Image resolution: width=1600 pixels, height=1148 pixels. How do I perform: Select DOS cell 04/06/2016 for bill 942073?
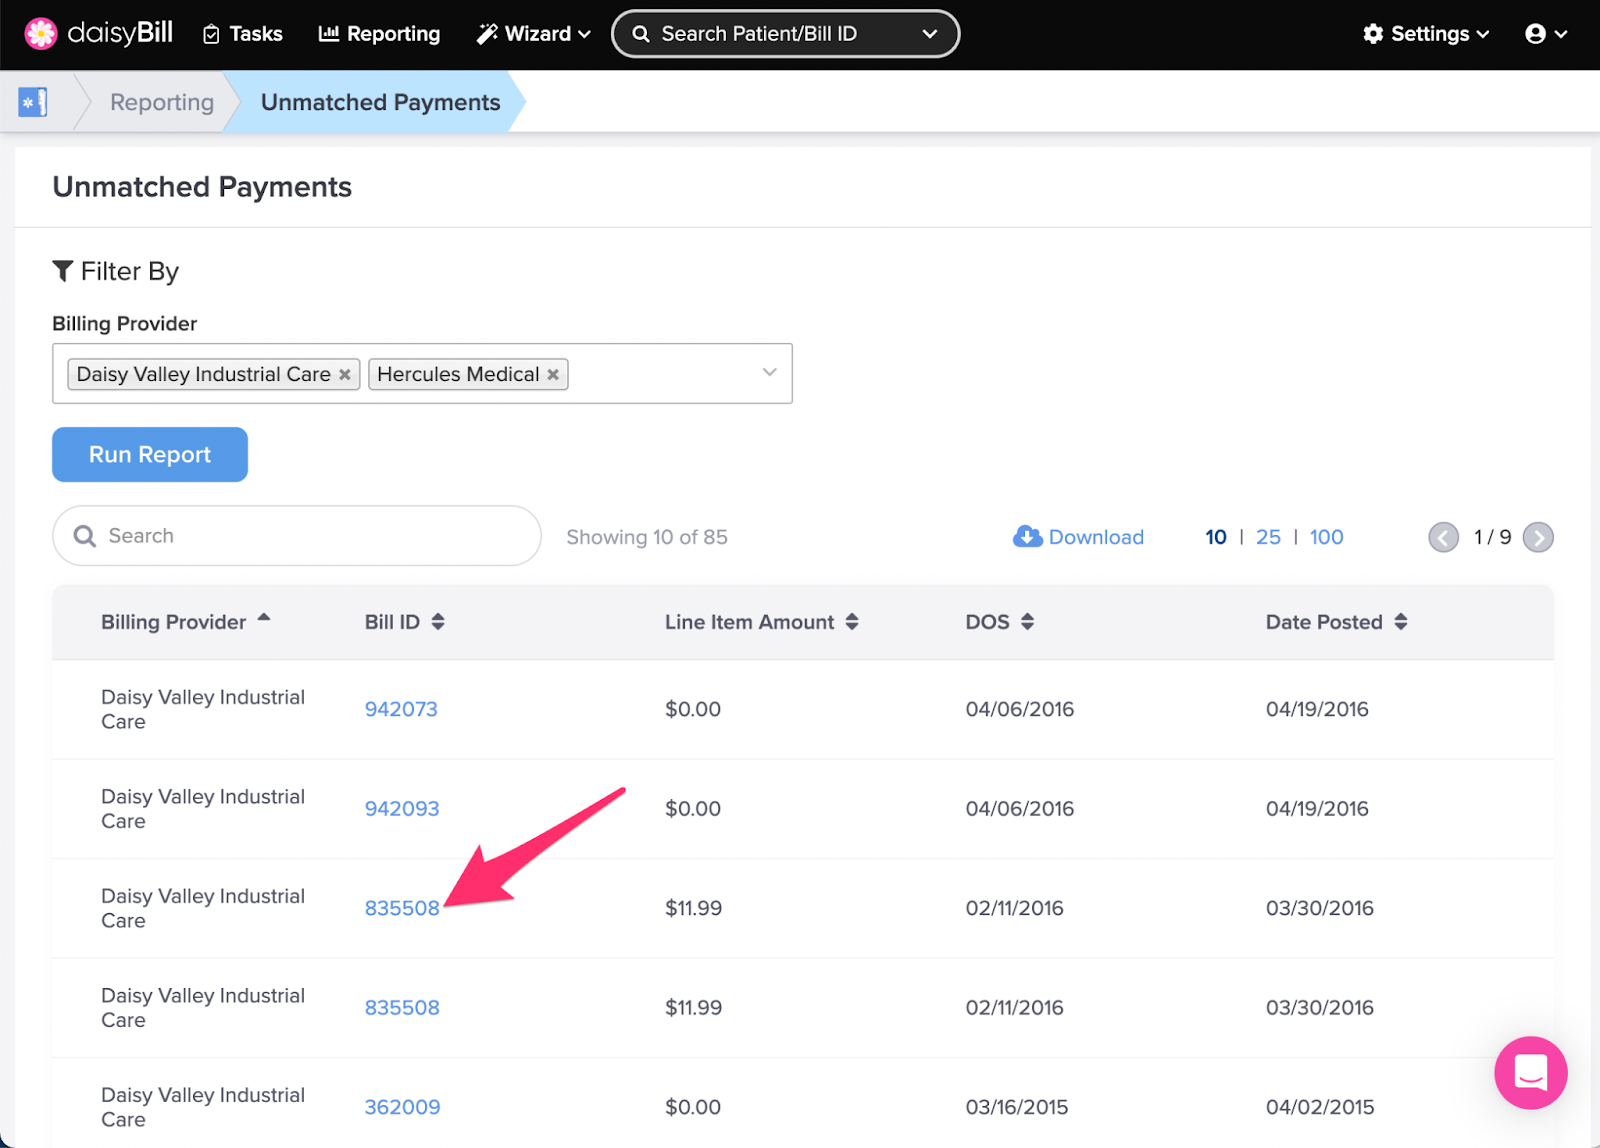pos(1020,709)
